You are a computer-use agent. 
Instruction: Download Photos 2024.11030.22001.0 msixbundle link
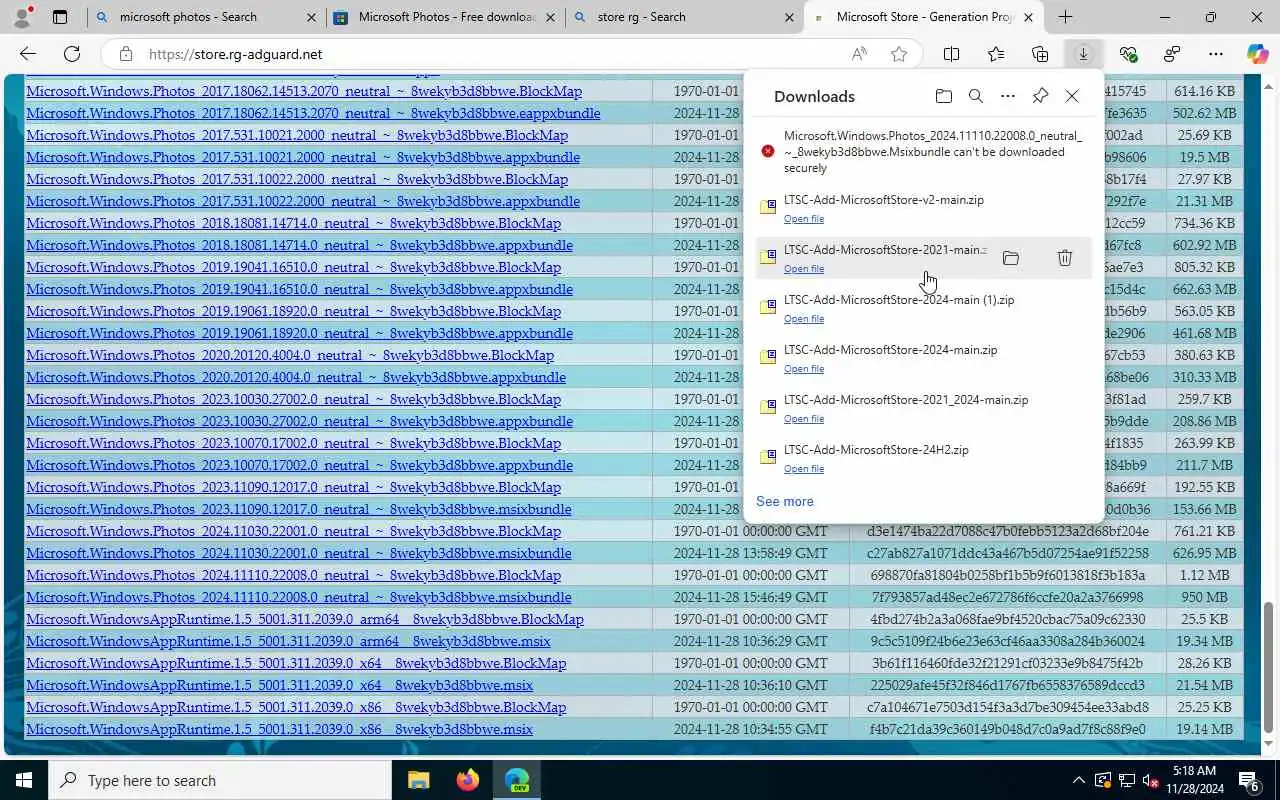299,553
